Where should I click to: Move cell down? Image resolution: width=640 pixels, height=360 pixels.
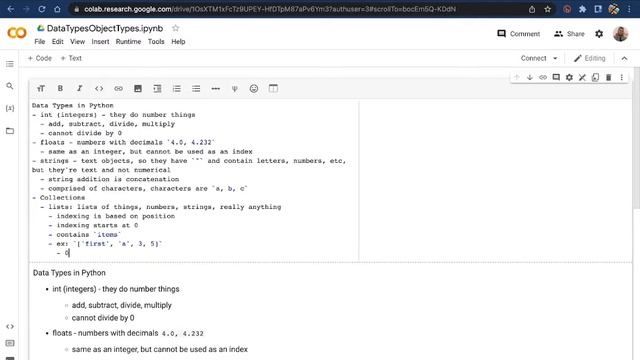click(530, 77)
